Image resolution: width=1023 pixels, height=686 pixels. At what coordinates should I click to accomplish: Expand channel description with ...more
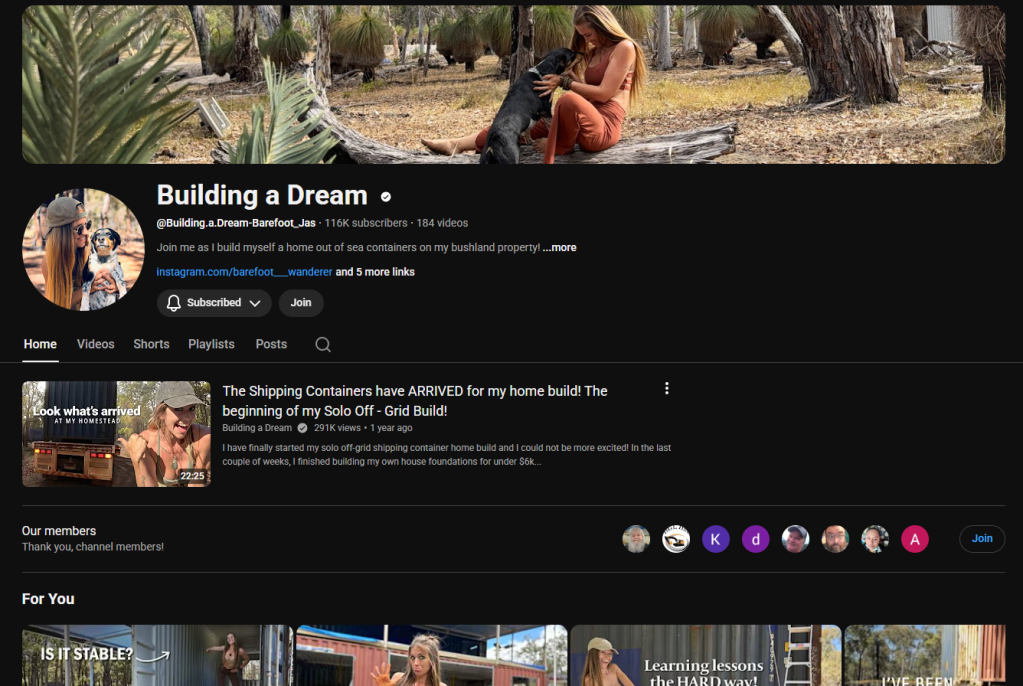coord(560,248)
